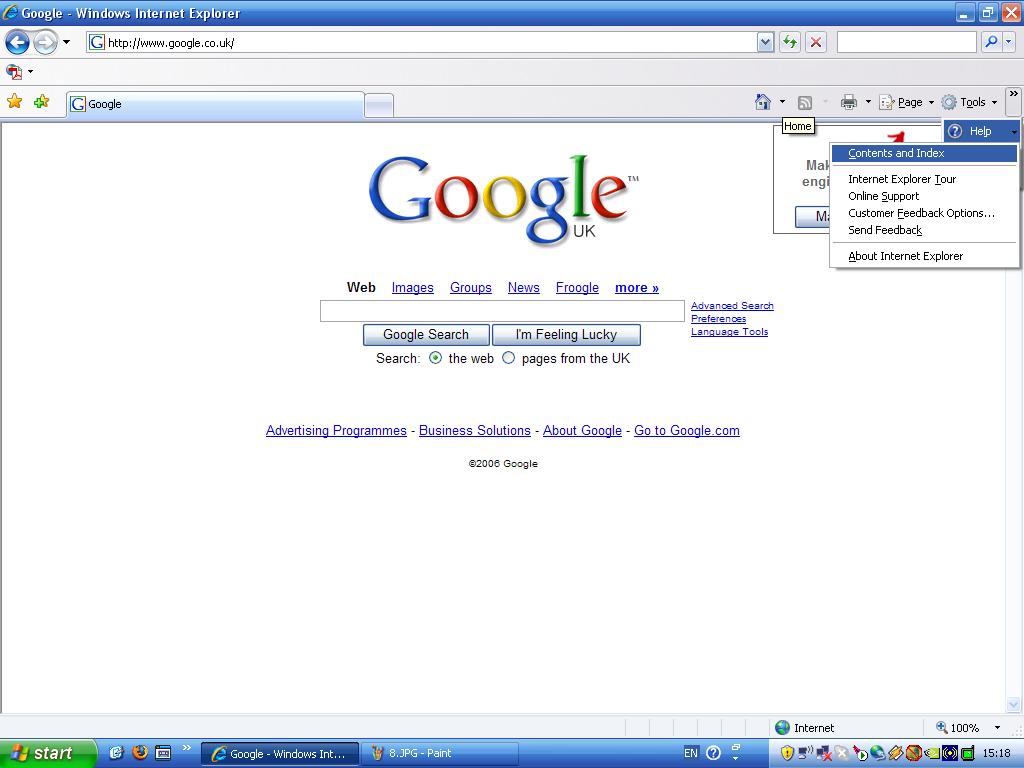Open the recent pages dropdown beside Forward

click(67, 43)
